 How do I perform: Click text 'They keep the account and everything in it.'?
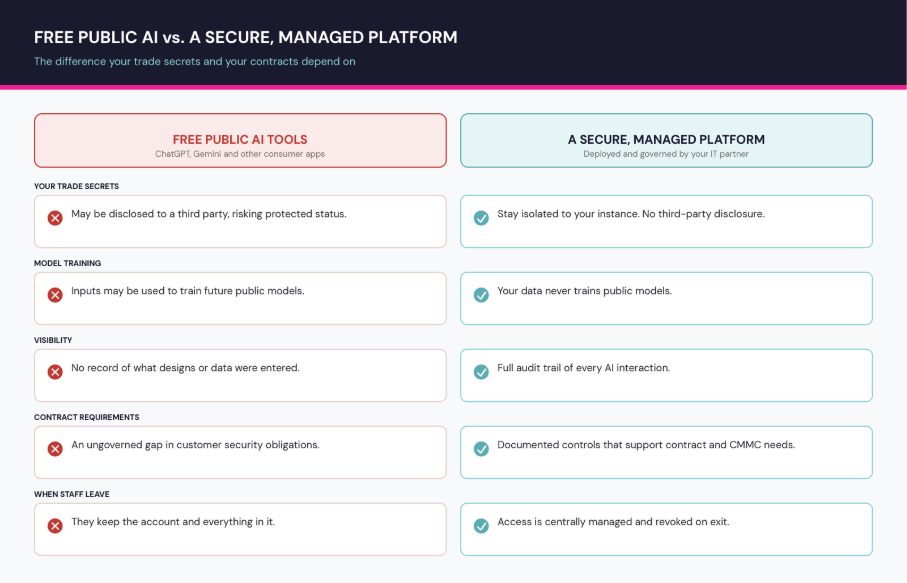point(173,522)
